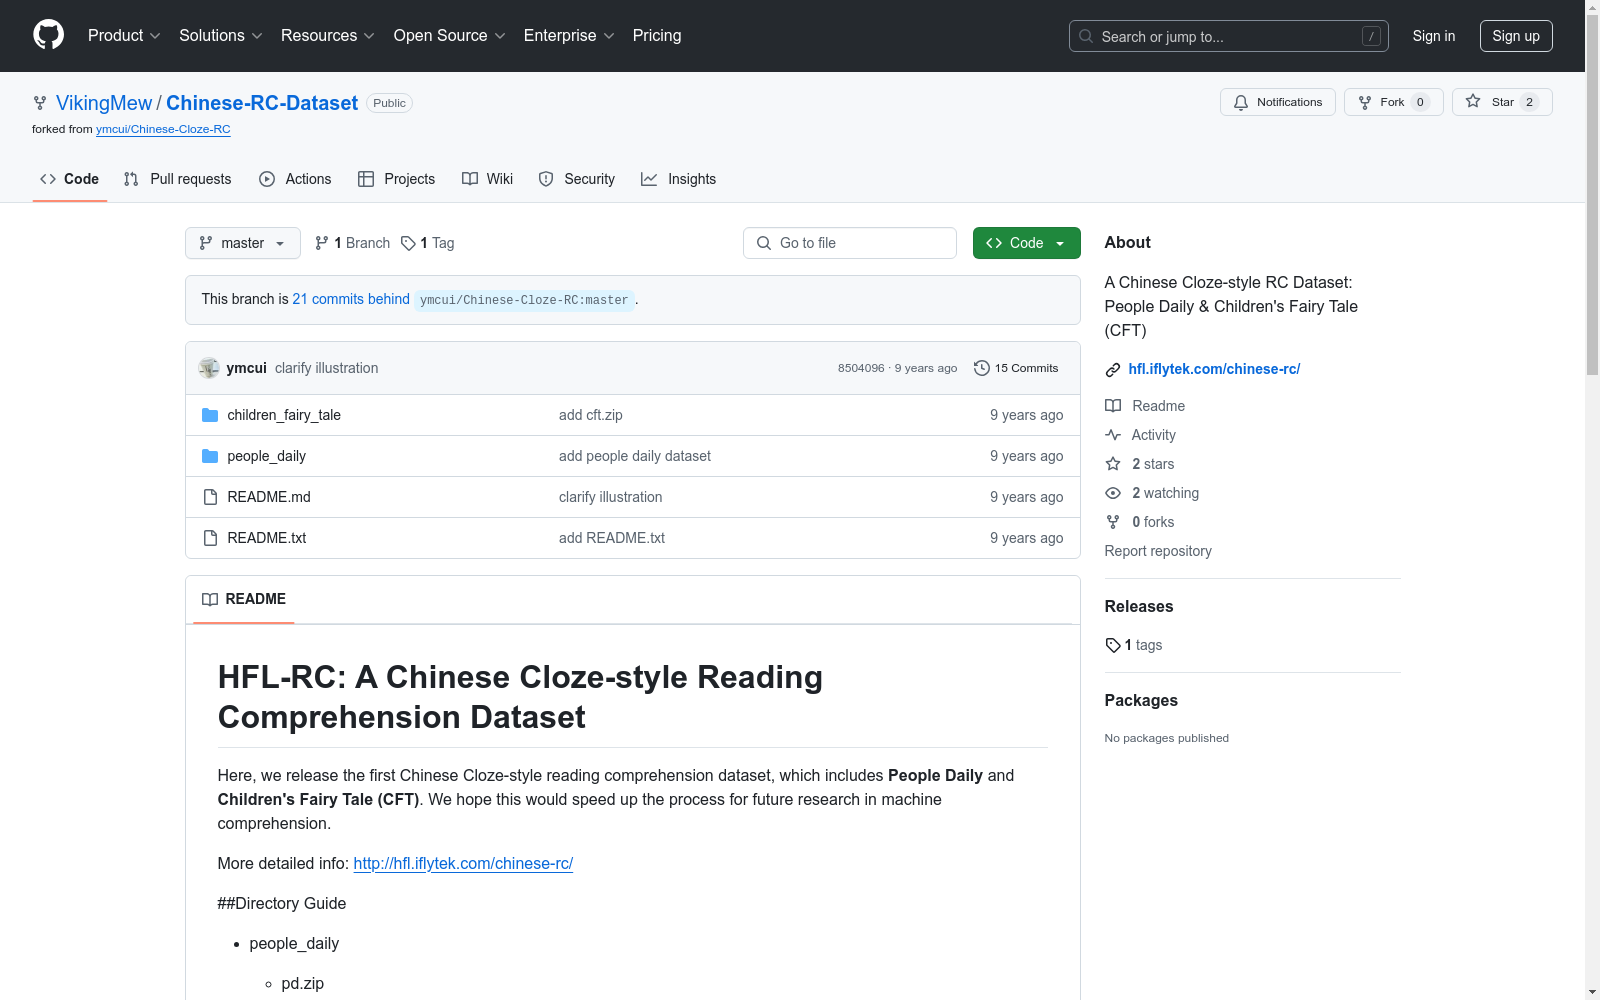
Task: Expand the Enterprise menu
Action: tap(569, 35)
